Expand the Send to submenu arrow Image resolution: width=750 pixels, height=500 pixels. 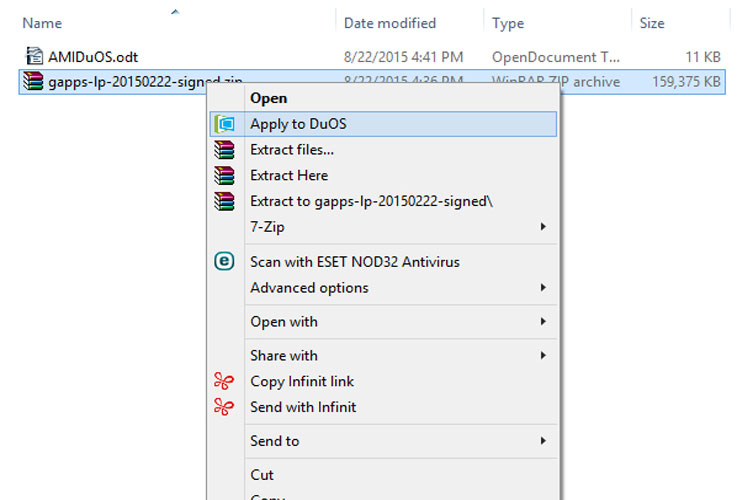[543, 441]
